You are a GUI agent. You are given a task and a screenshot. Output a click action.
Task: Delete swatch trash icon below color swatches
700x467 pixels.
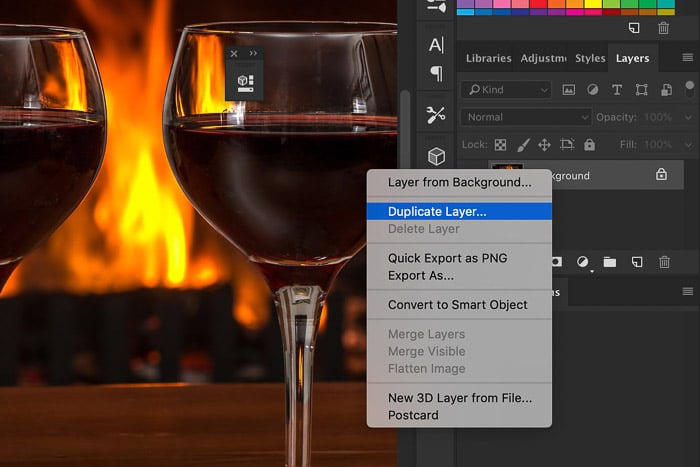coord(663,28)
